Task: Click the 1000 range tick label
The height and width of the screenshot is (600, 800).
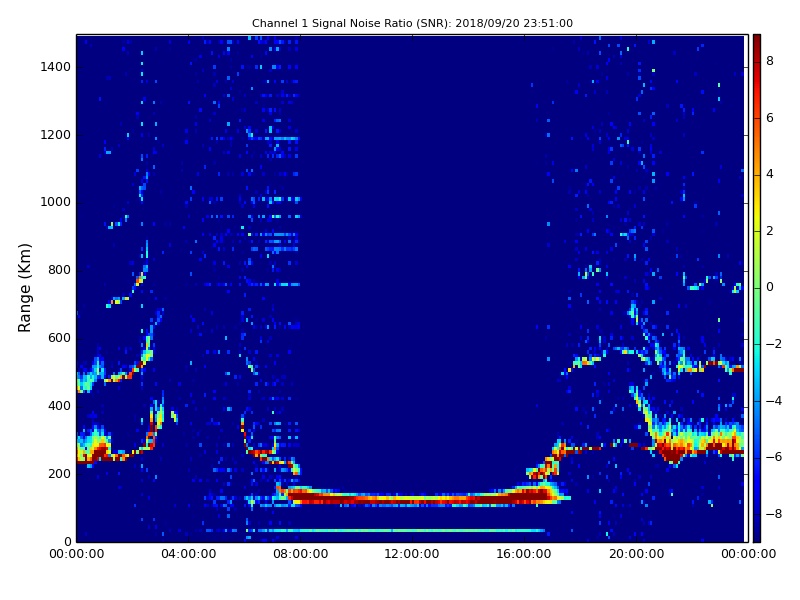Action: coord(56,202)
